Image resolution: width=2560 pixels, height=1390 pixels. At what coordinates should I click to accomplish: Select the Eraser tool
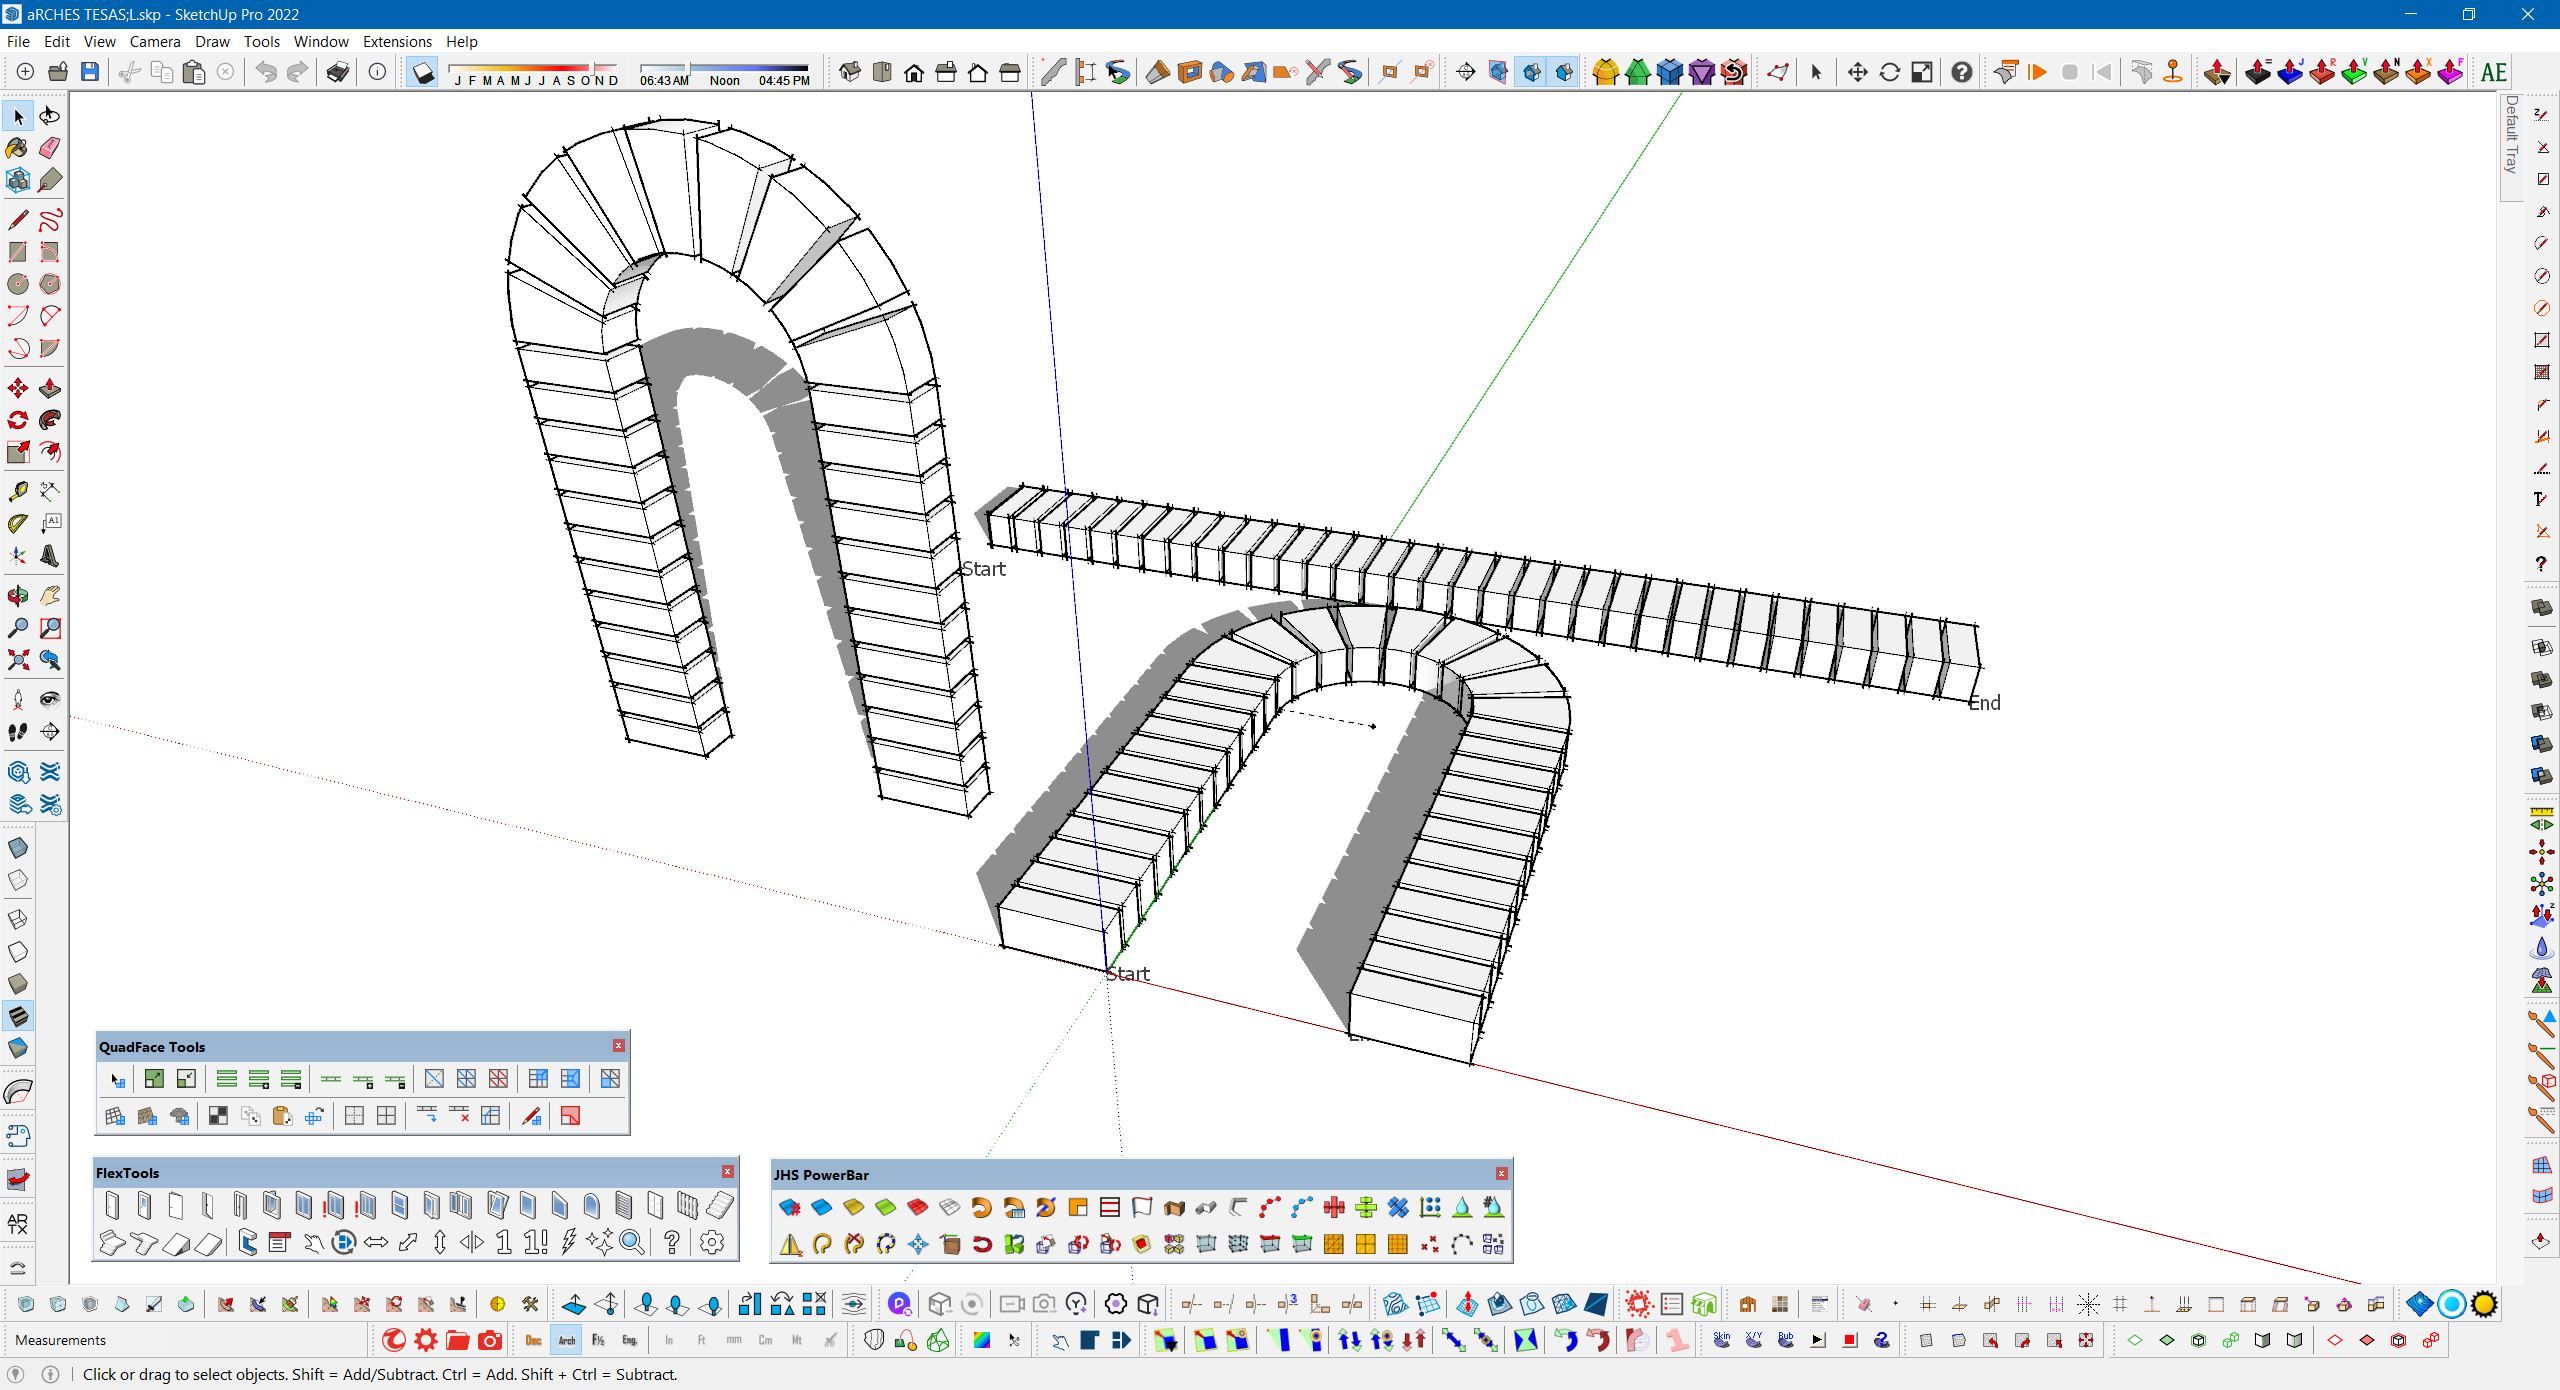coord(49,148)
